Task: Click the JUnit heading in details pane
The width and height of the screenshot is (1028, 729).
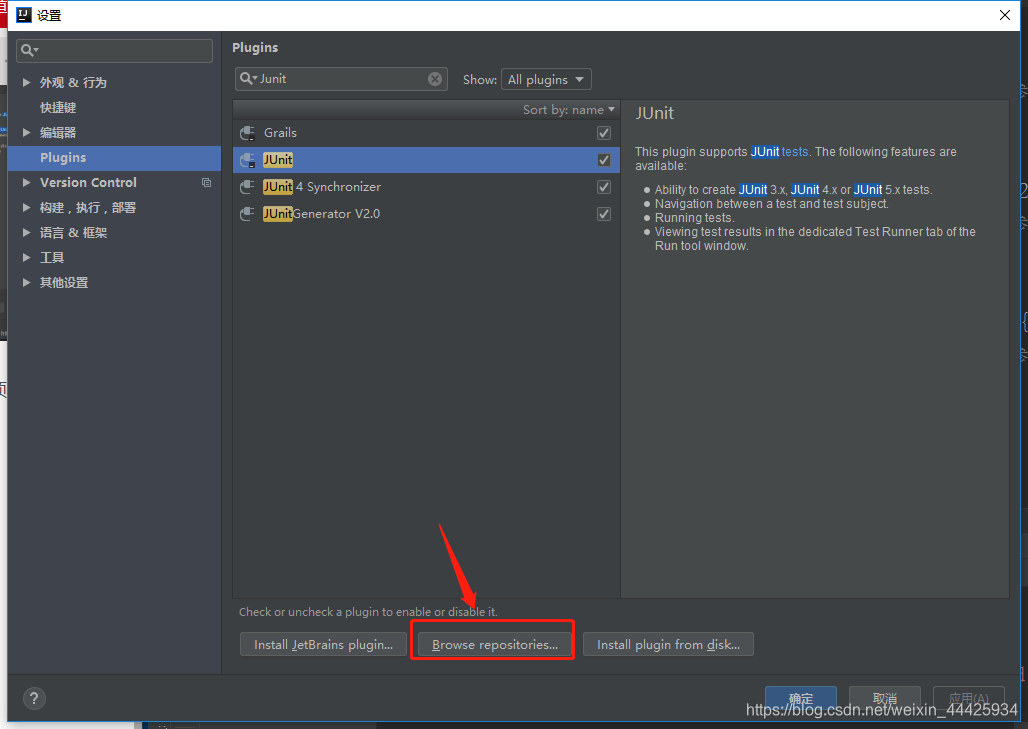Action: pyautogui.click(x=654, y=113)
